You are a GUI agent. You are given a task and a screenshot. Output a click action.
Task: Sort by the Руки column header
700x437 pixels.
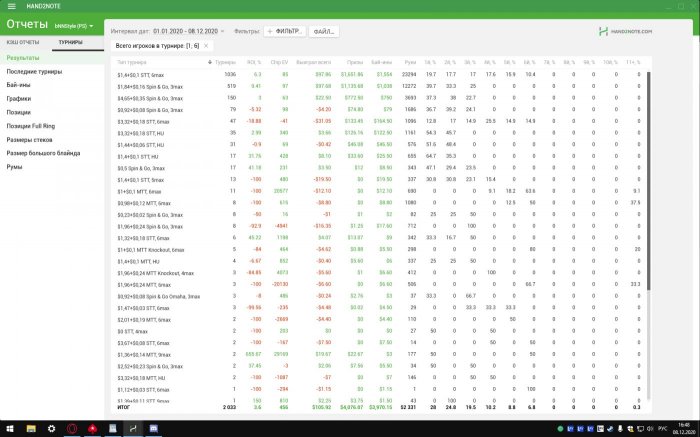410,62
